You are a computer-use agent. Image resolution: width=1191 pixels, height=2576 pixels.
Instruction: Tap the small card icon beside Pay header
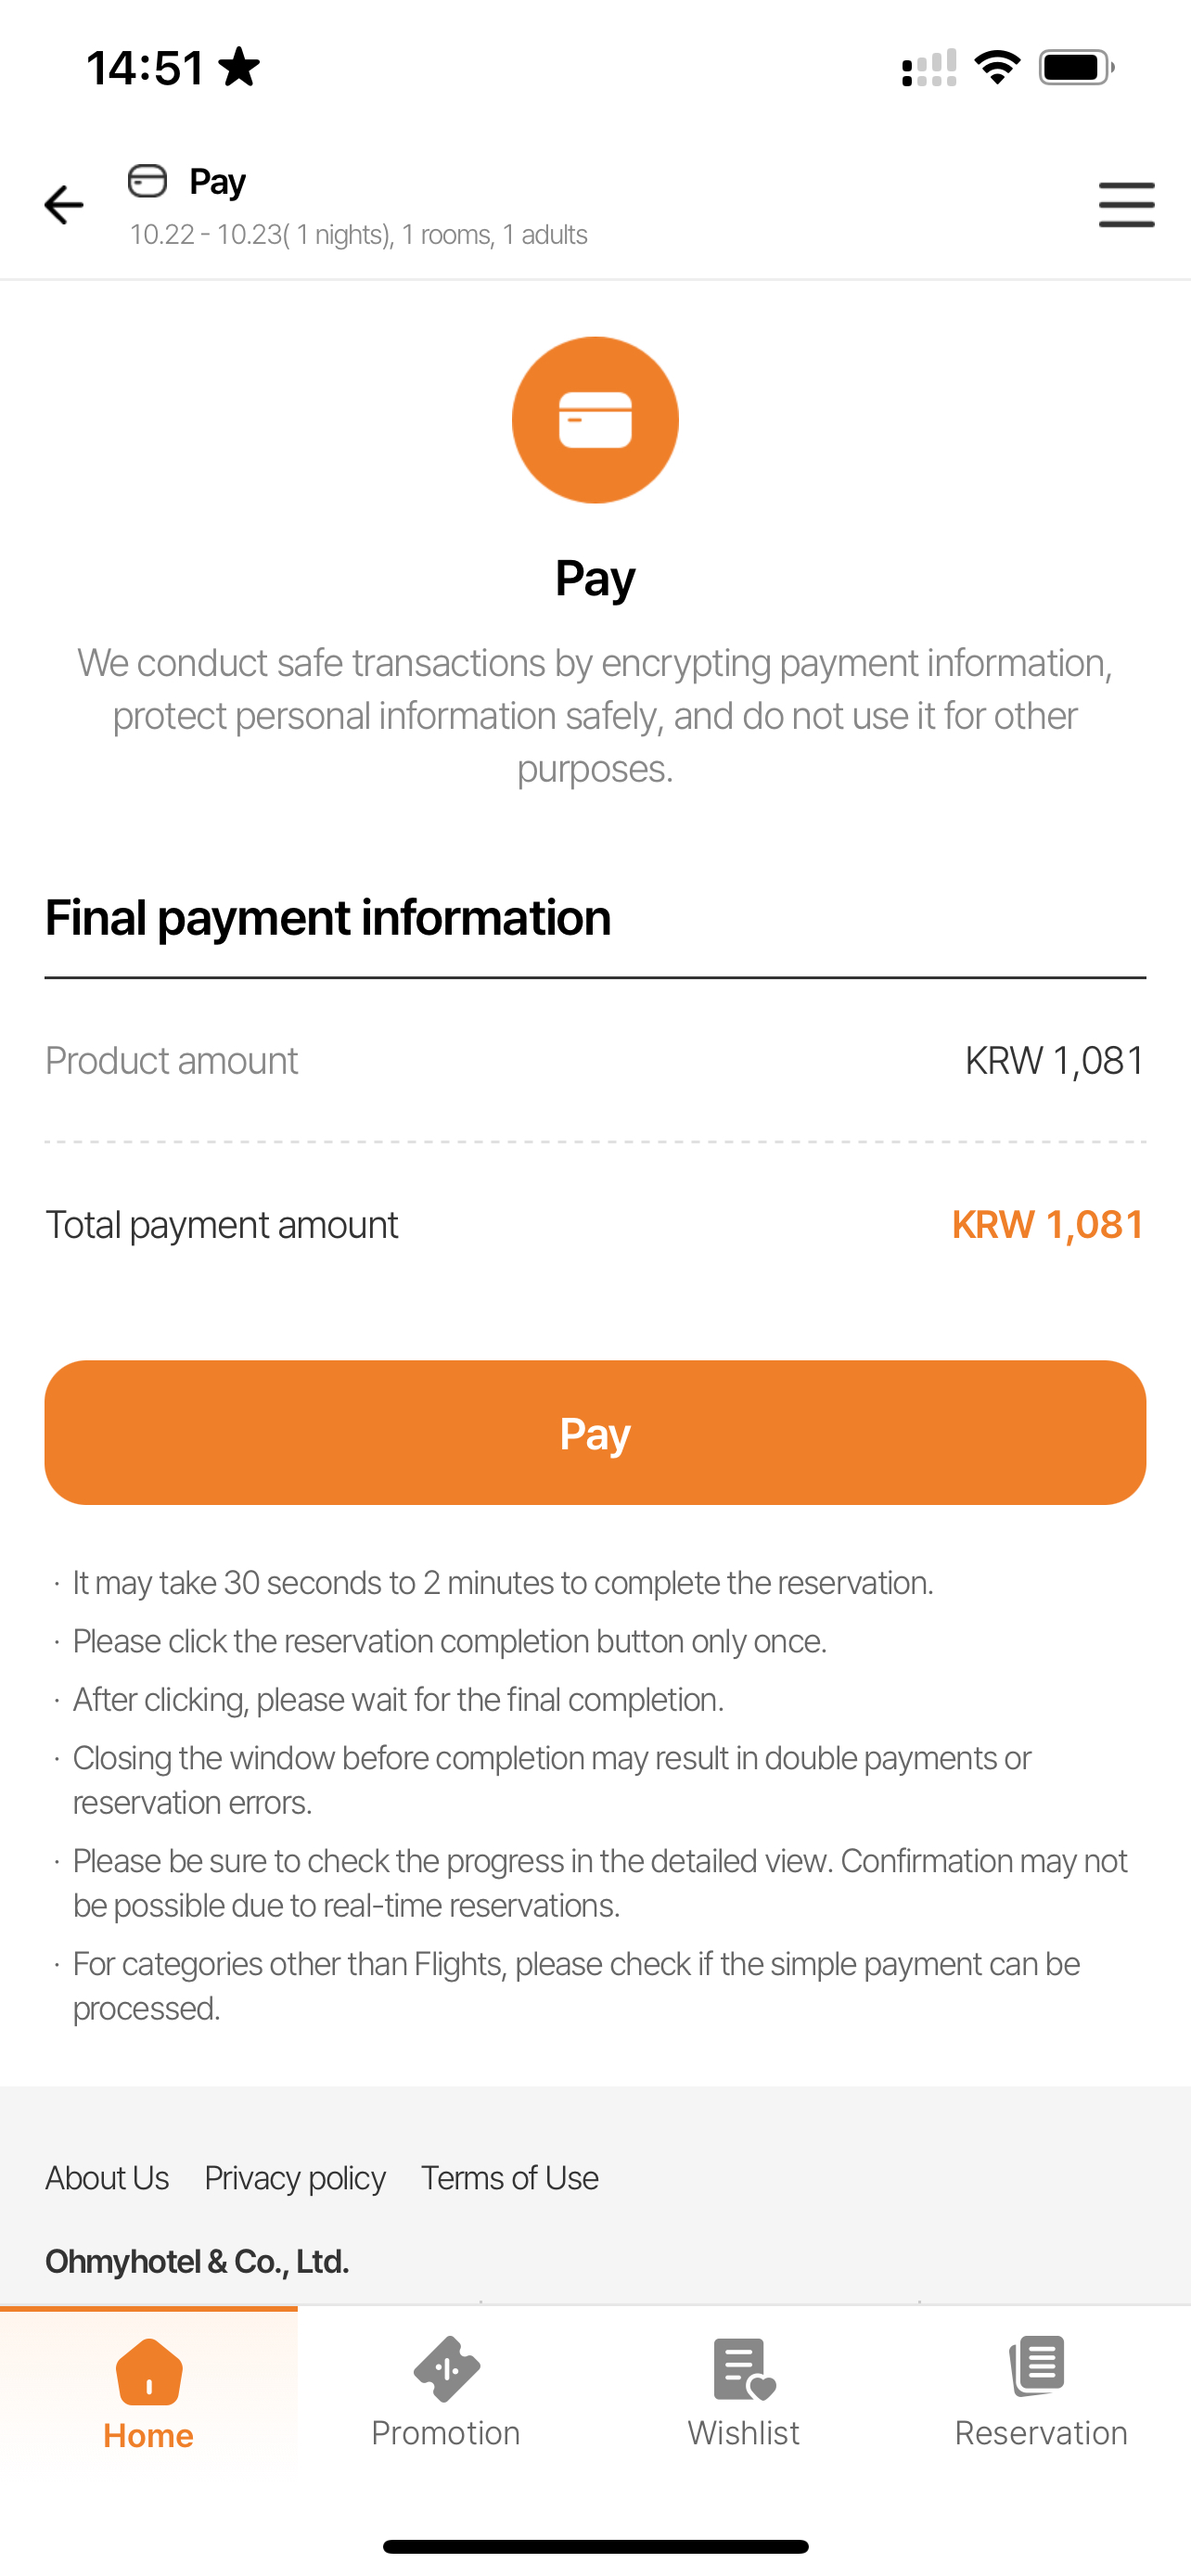pos(148,181)
